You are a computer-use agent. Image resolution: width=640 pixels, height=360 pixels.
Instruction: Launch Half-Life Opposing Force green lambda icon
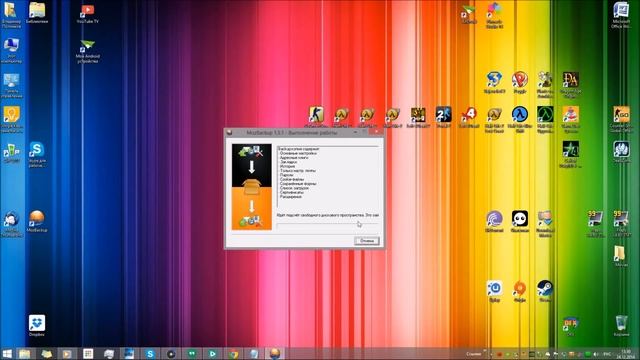click(x=545, y=119)
